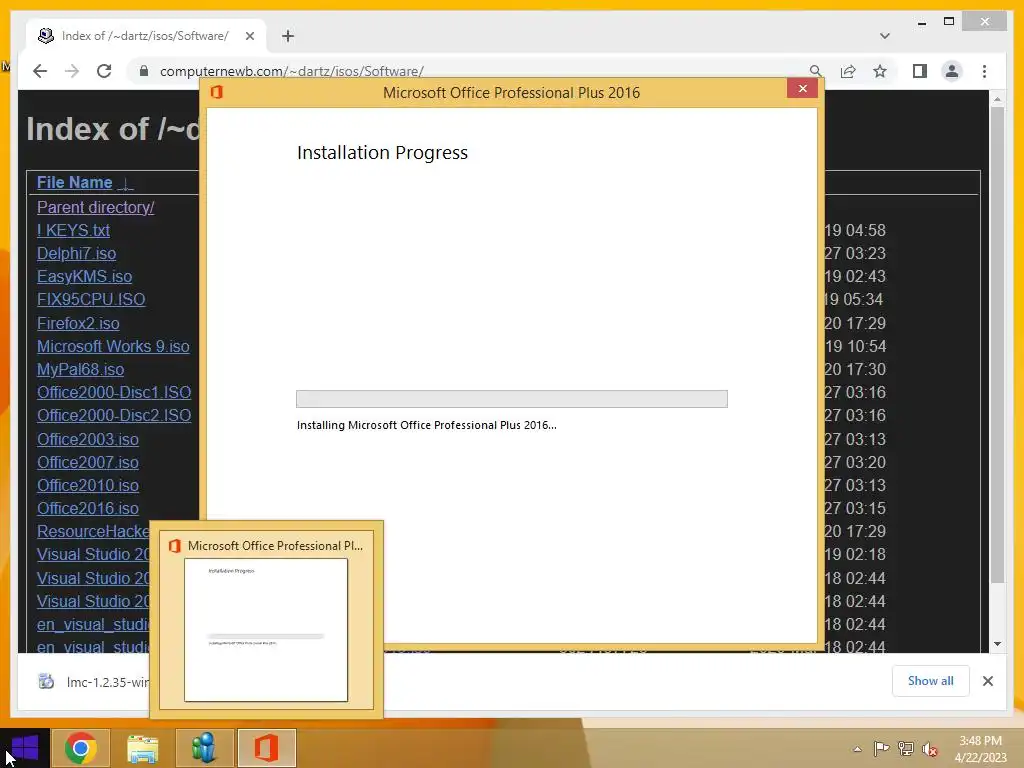Image resolution: width=1024 pixels, height=768 pixels.
Task: Click the installation progress bar
Action: pyautogui.click(x=511, y=398)
